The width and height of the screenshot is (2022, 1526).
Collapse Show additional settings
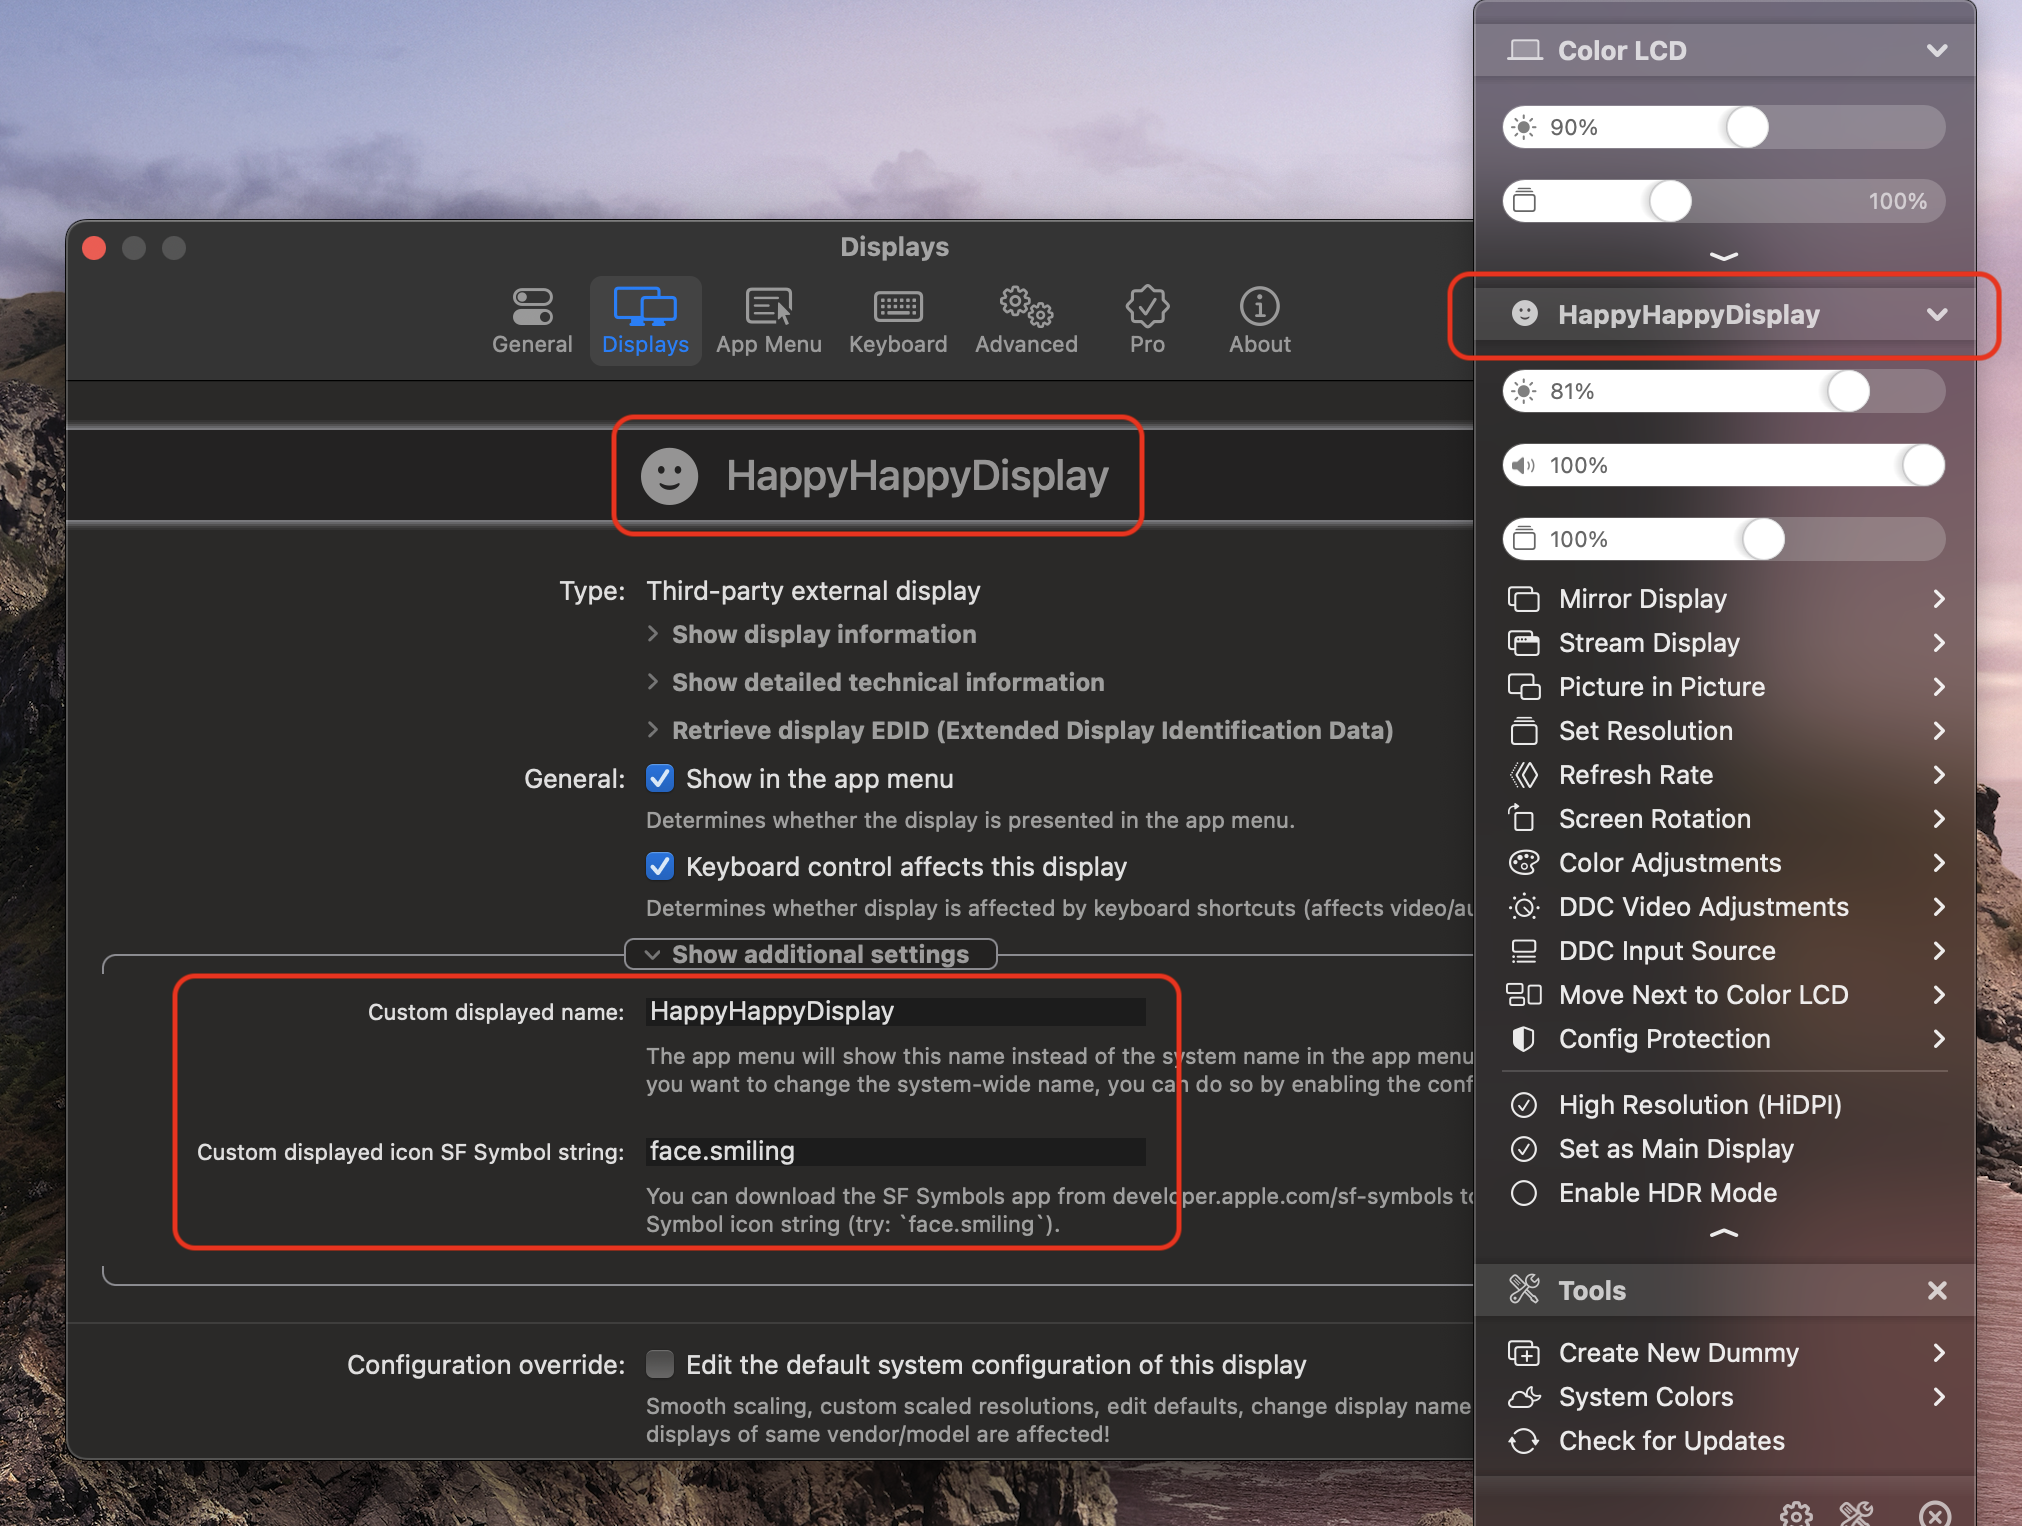(810, 953)
